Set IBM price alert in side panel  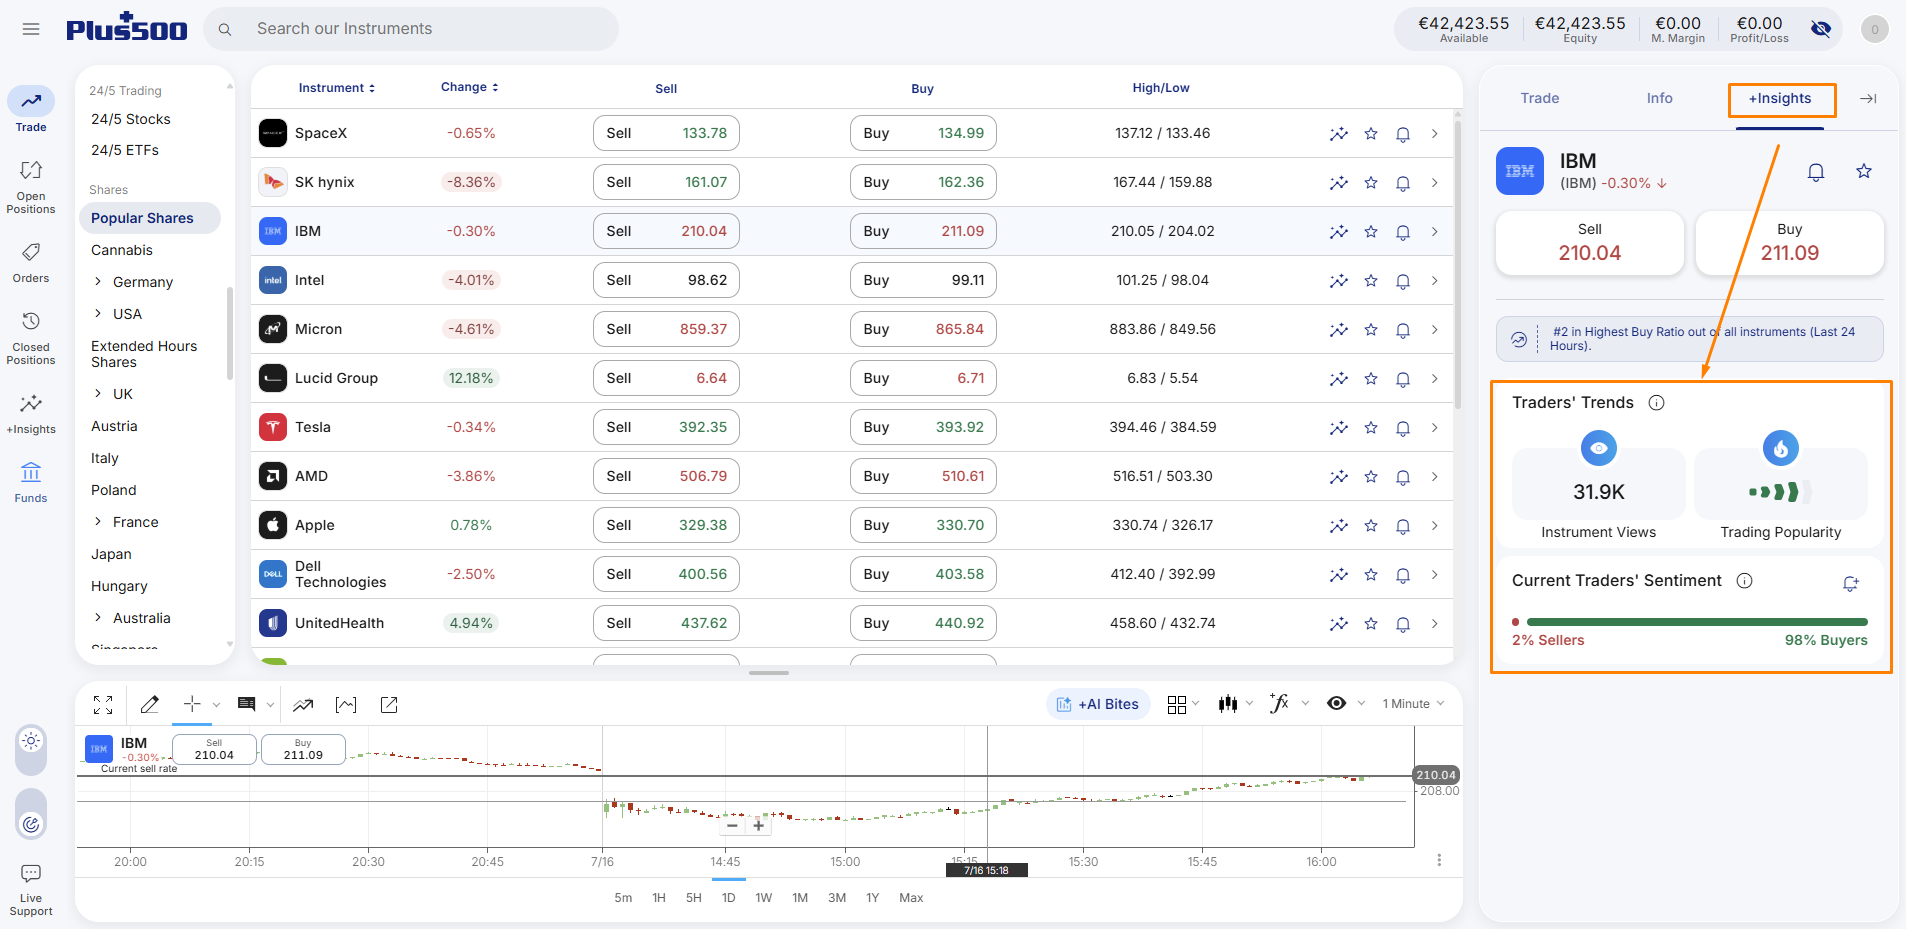[x=1816, y=172]
